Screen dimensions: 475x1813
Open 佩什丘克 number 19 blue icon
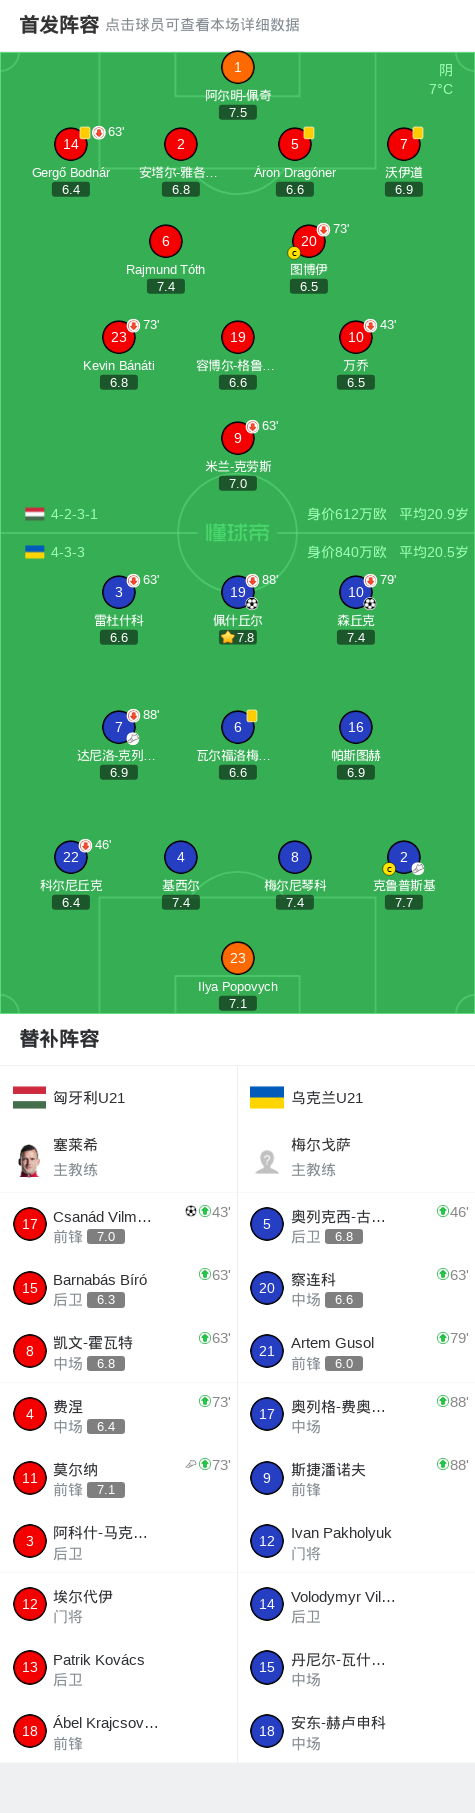click(238, 592)
